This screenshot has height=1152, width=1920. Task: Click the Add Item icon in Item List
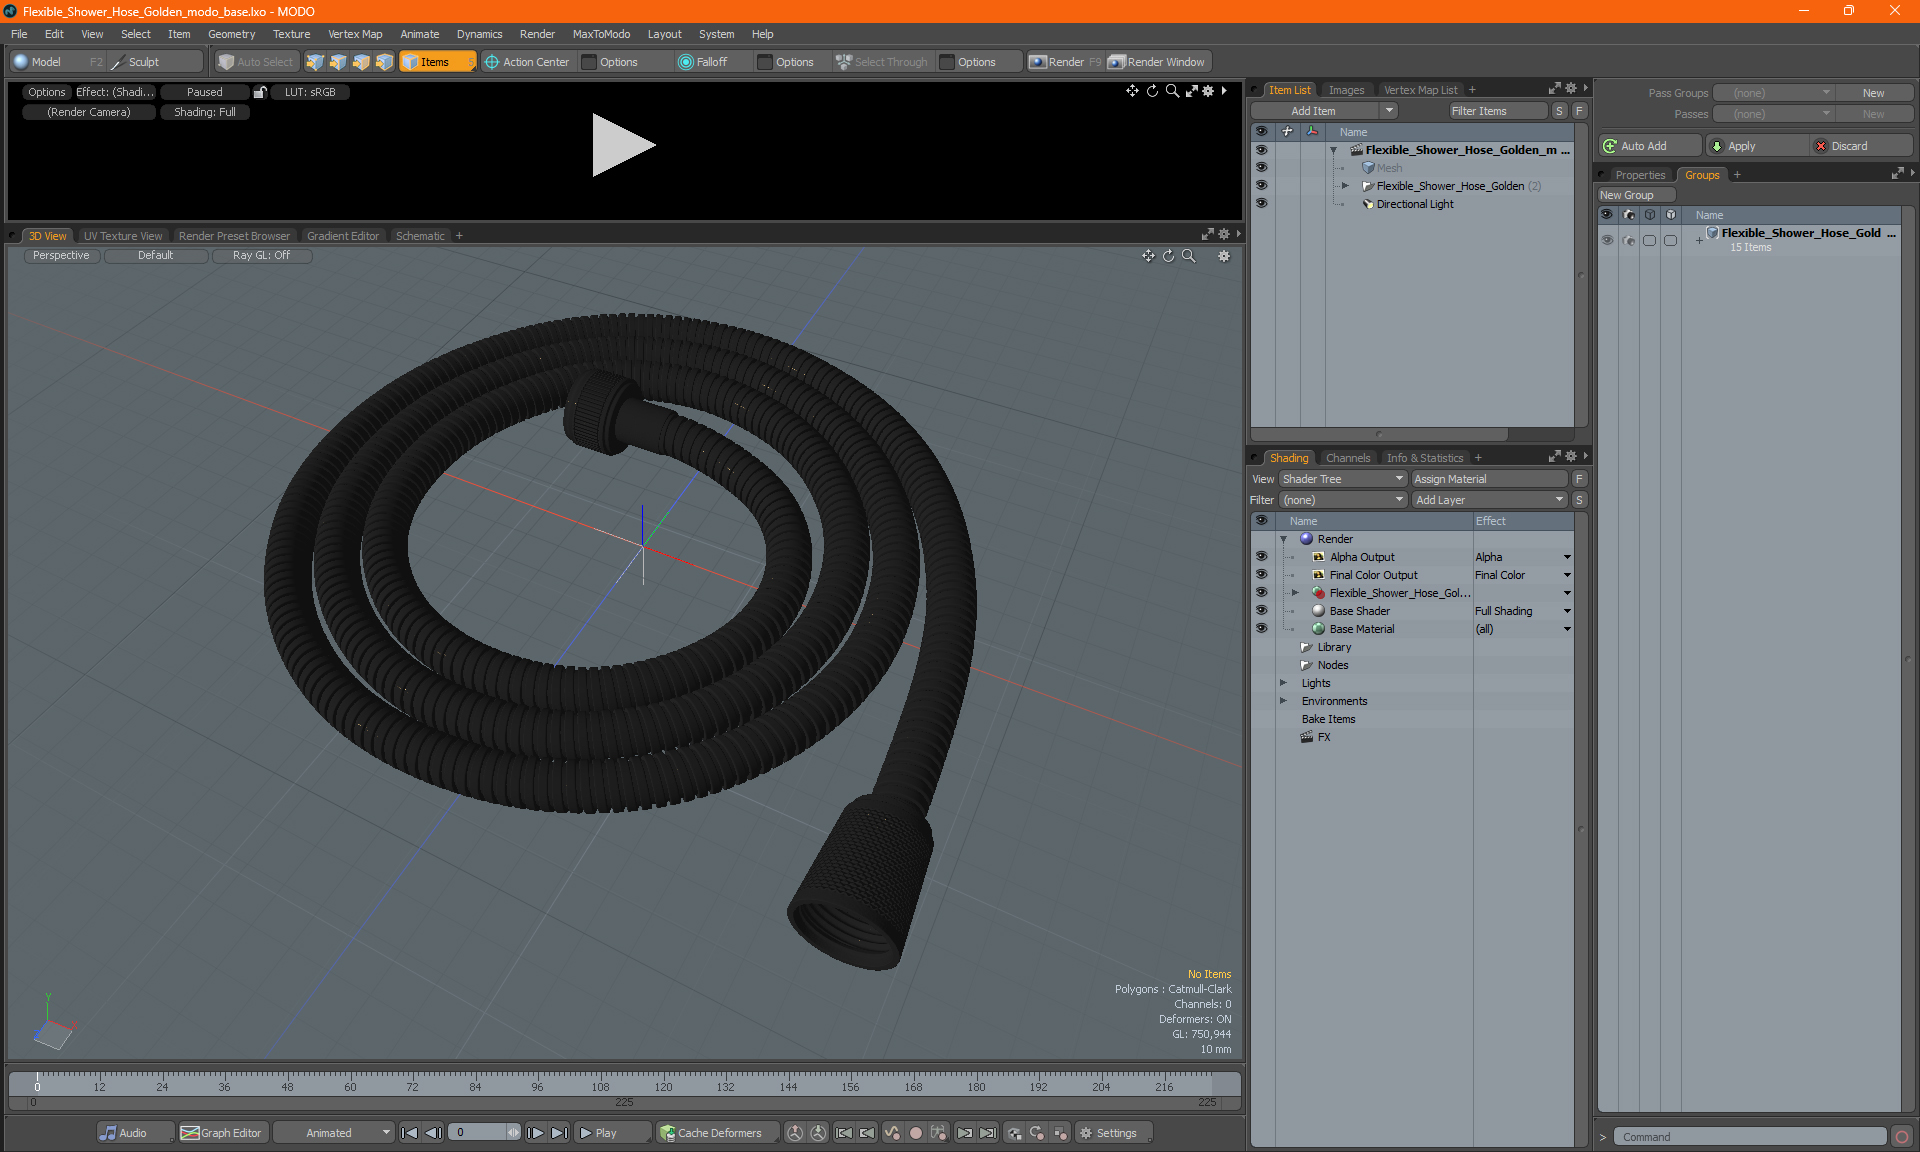(1328, 110)
